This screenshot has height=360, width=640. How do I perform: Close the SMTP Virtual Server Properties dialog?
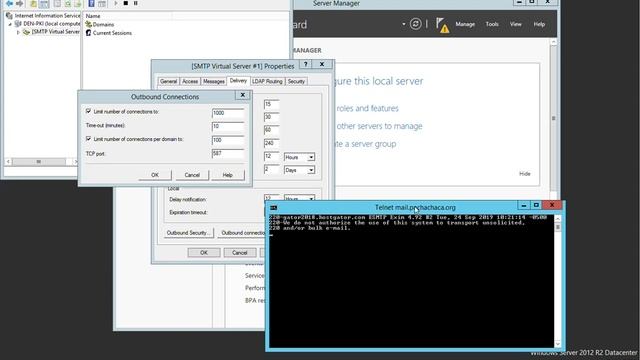click(x=322, y=64)
